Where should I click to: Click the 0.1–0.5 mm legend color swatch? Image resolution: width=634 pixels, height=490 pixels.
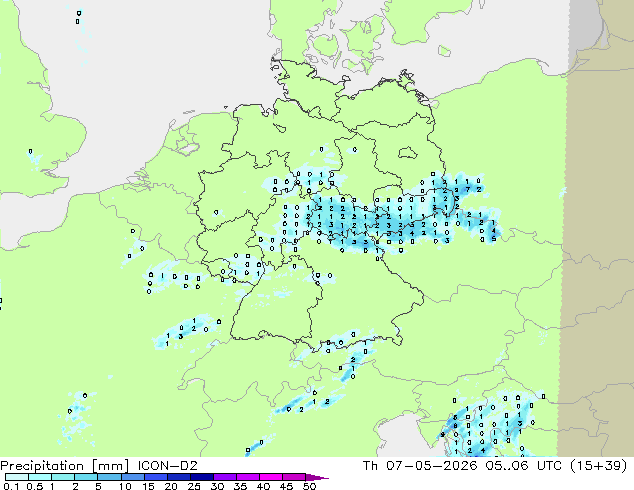(x=17, y=477)
